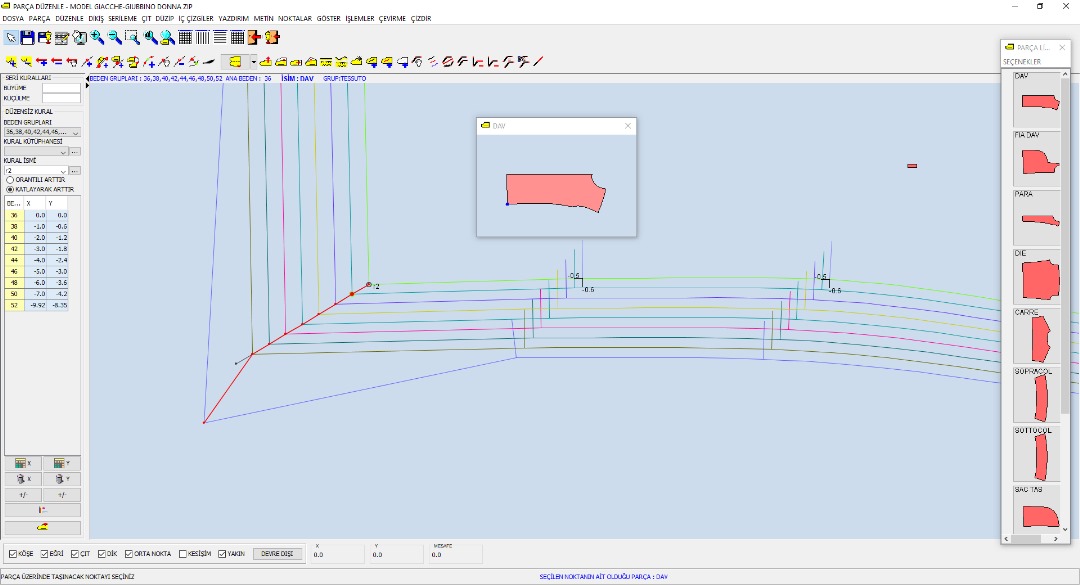Click the grid table toolbar icon
The image size is (1080, 585).
tap(185, 38)
